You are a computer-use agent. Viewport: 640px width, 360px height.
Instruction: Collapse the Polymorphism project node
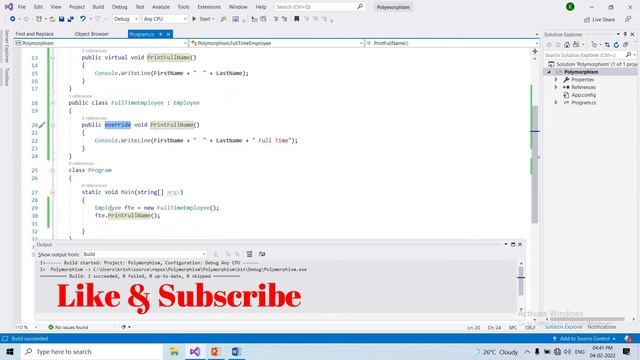549,72
